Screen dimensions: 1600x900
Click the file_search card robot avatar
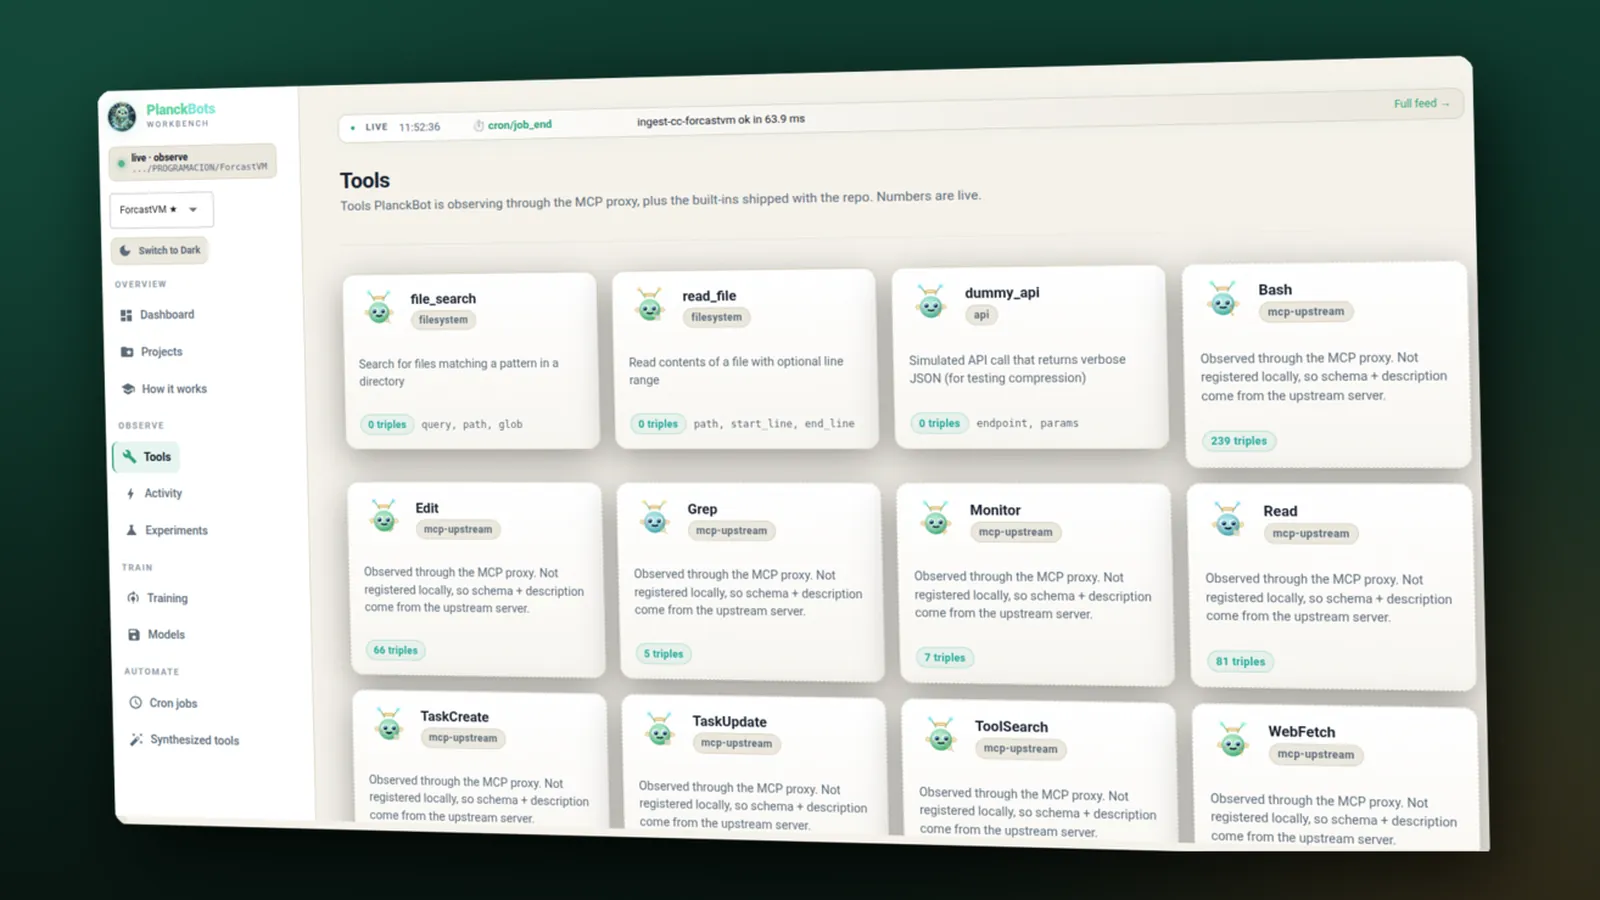click(379, 308)
